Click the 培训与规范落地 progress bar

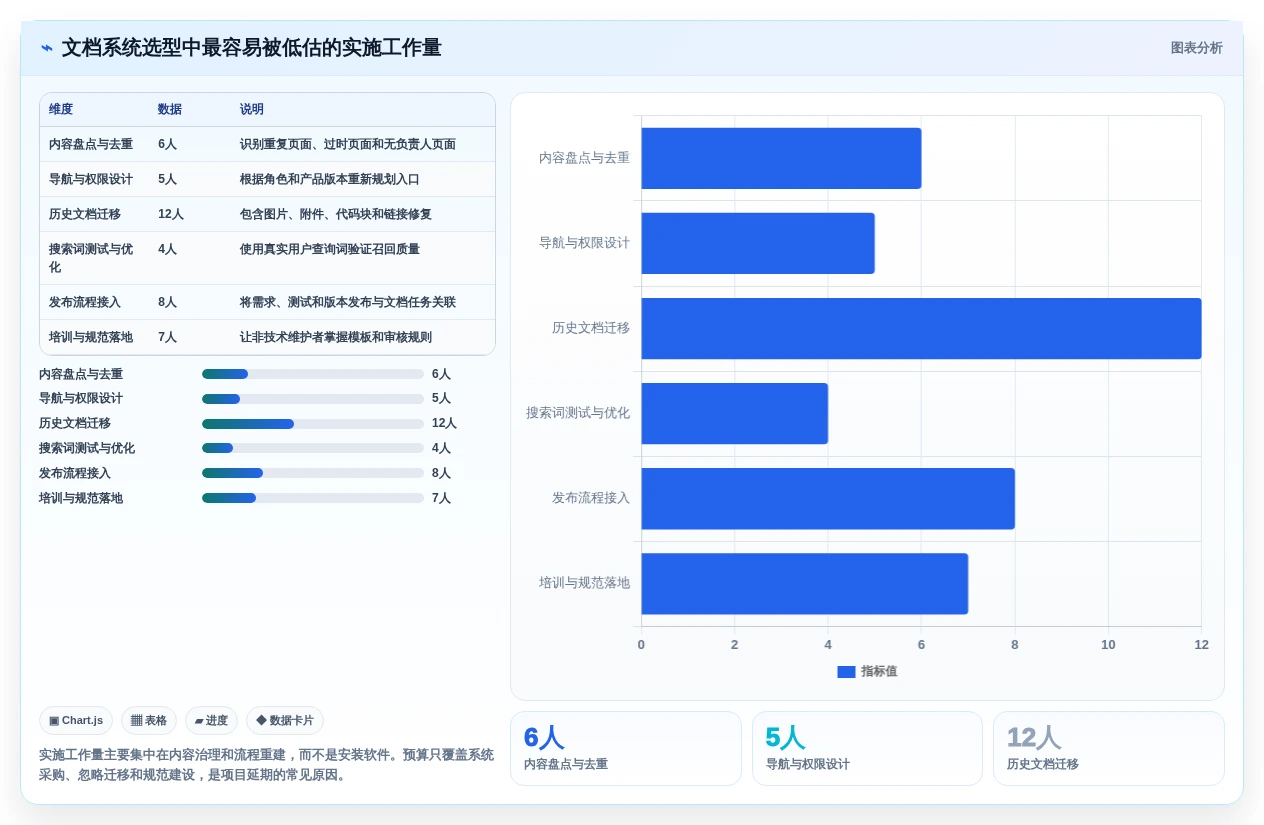pyautogui.click(x=313, y=498)
